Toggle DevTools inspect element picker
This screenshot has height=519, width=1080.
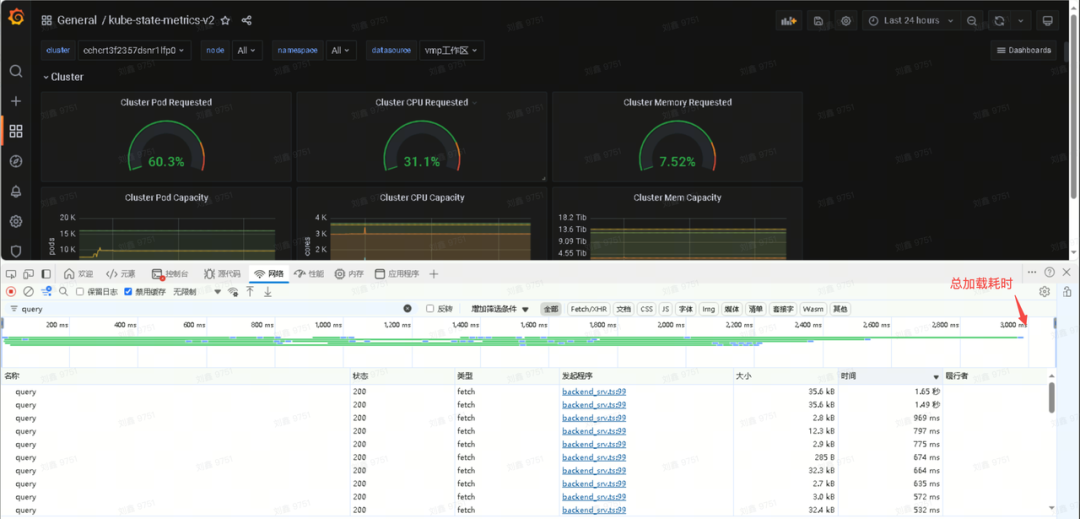(12, 273)
